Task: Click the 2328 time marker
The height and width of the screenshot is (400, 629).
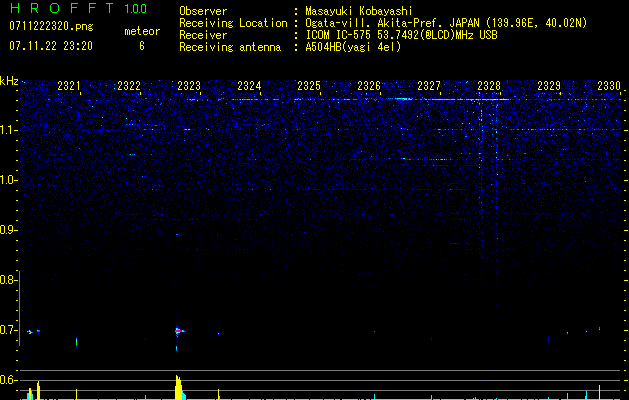Action: (489, 85)
